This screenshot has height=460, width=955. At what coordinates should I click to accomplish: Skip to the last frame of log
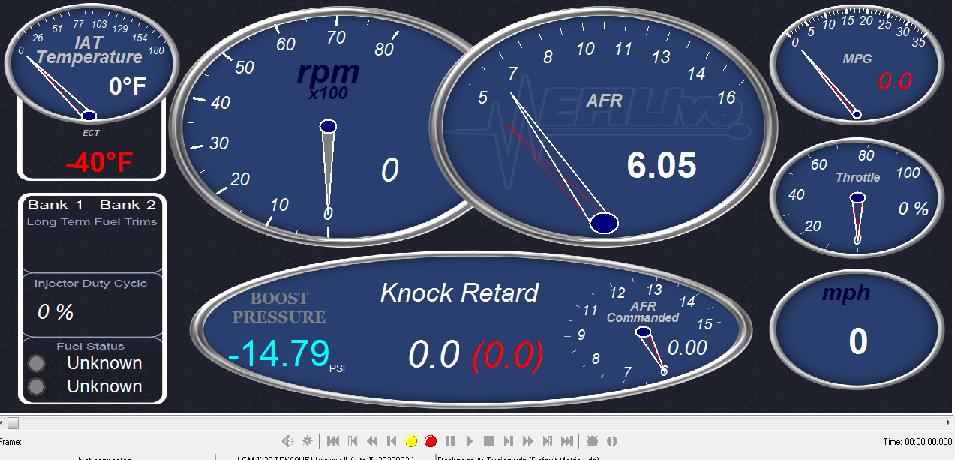[567, 441]
